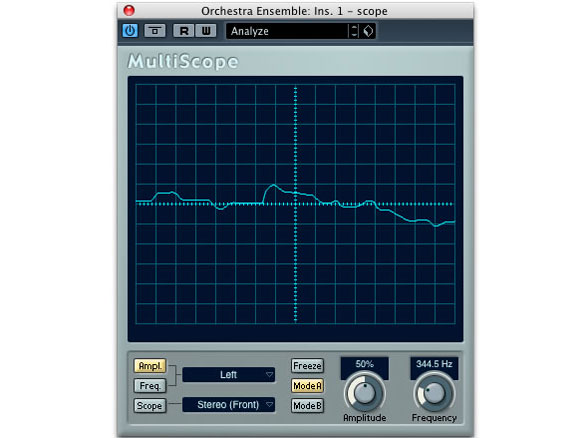This screenshot has height=438, width=584.
Task: Open the Left channel dropdown
Action: [229, 374]
